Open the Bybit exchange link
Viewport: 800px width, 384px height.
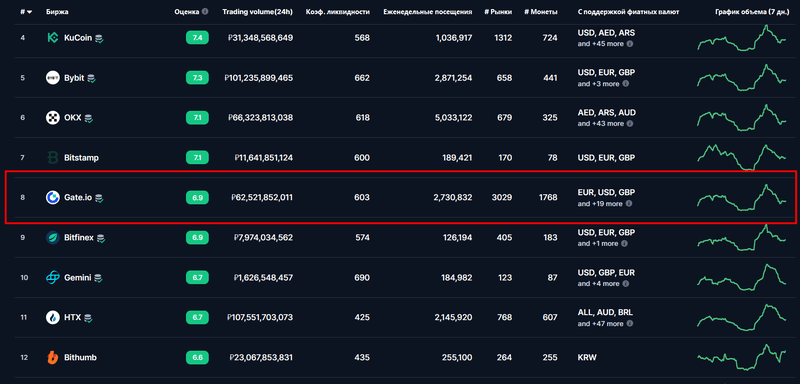74,78
